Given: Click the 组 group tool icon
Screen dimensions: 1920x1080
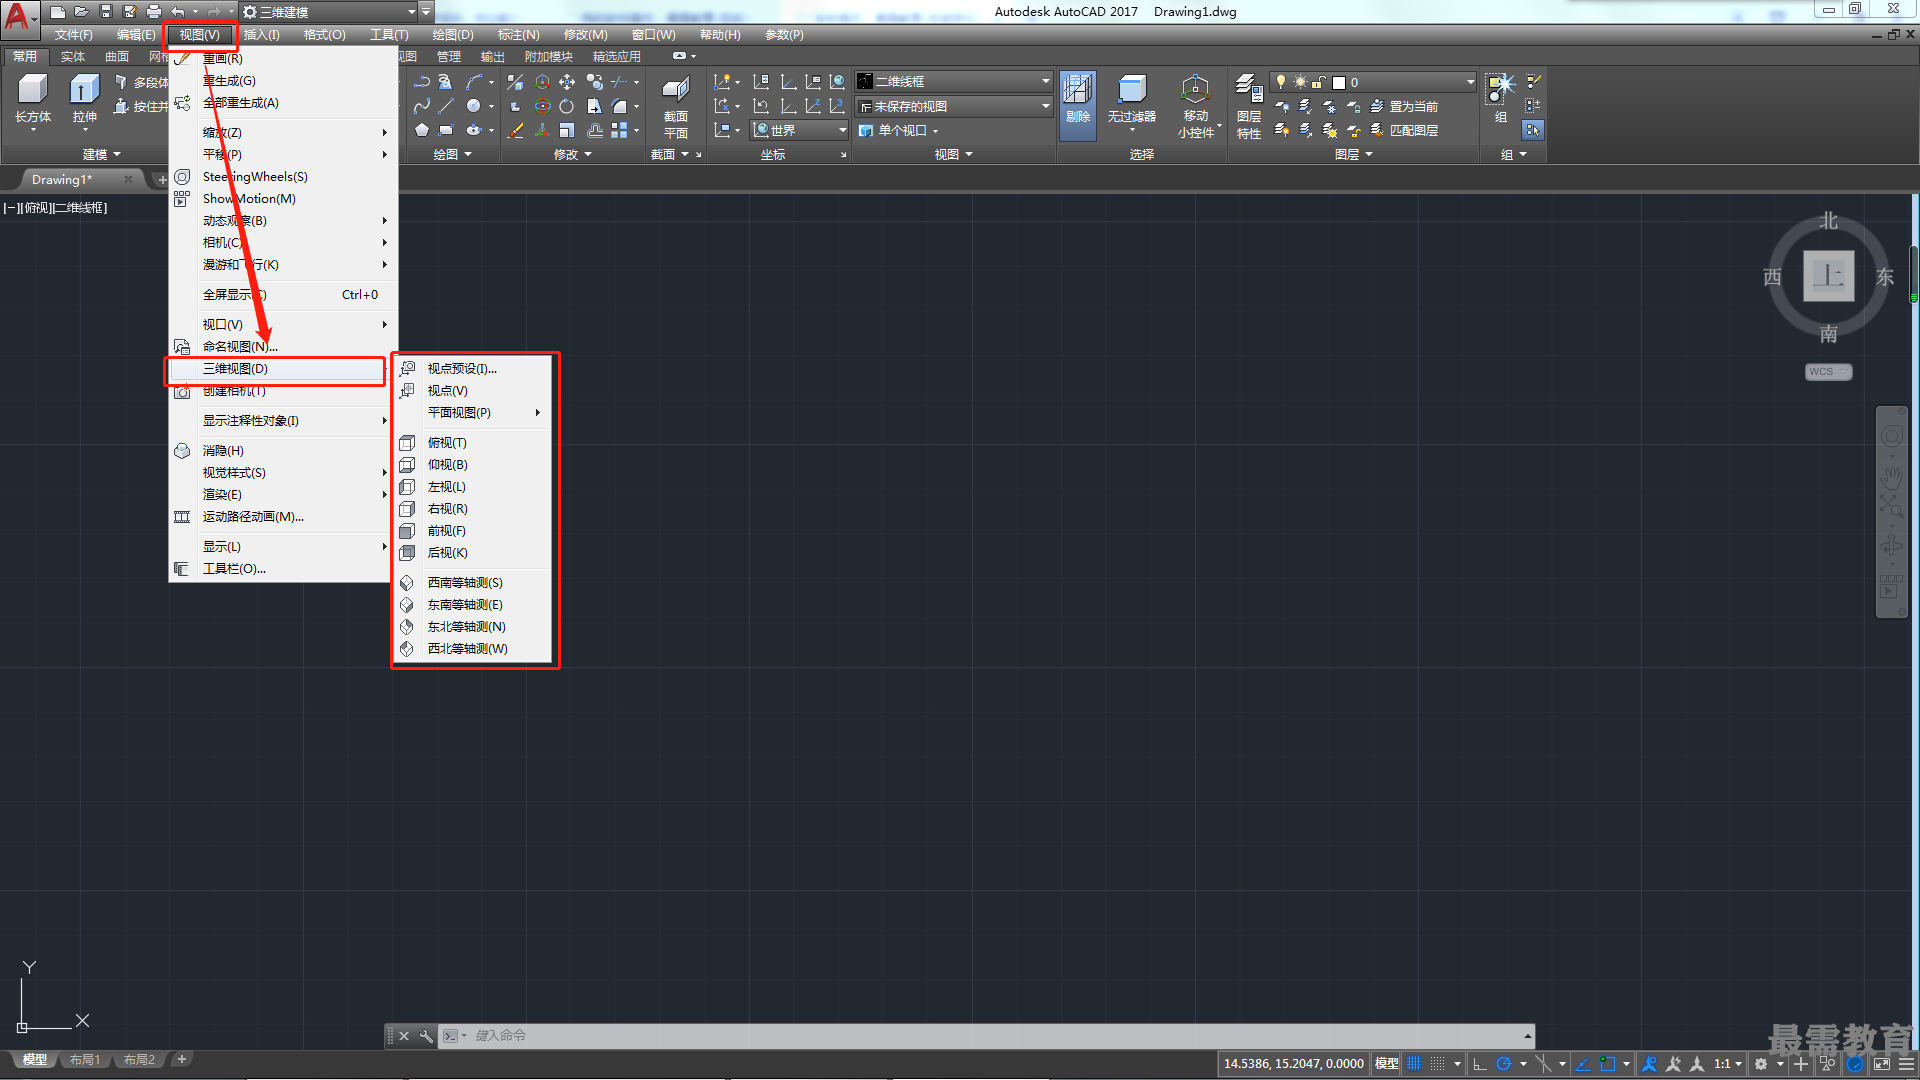Looking at the screenshot, I should [x=1500, y=99].
